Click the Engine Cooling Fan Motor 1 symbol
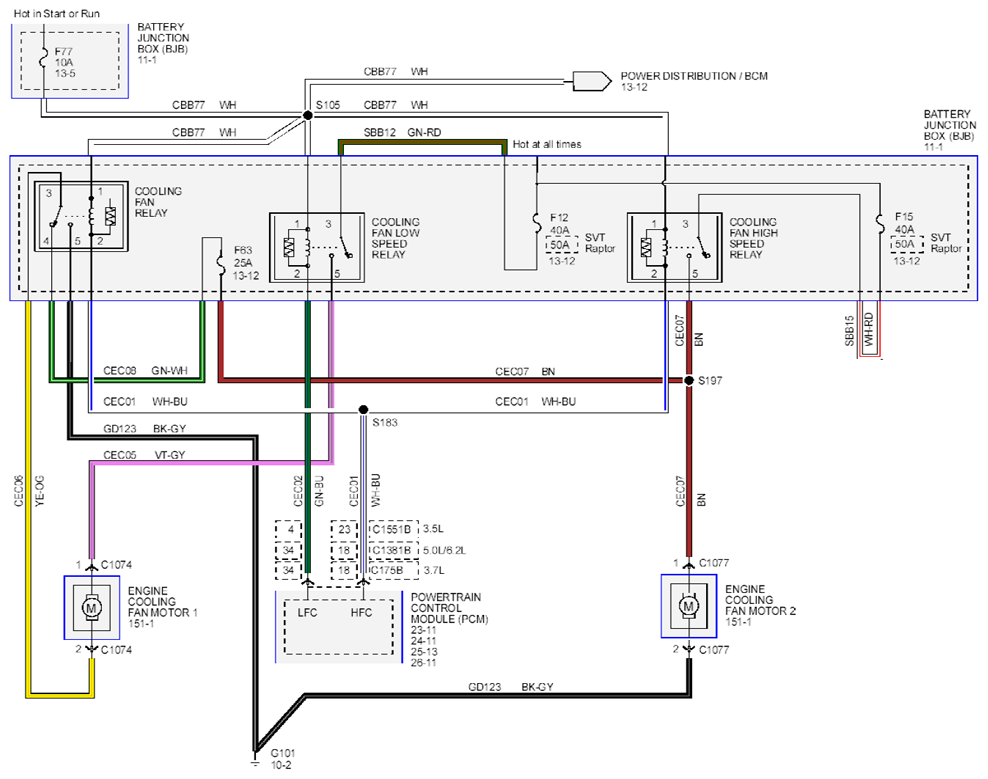Viewport: 988px width, 779px height. click(91, 608)
